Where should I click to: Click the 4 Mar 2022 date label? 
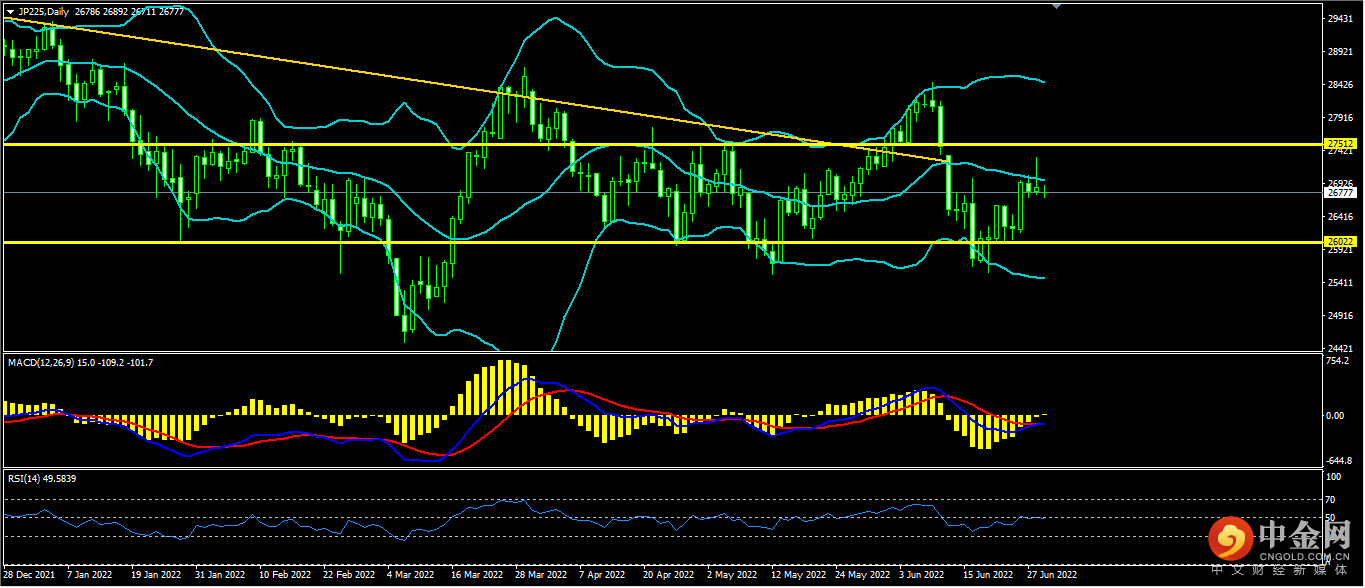410,576
